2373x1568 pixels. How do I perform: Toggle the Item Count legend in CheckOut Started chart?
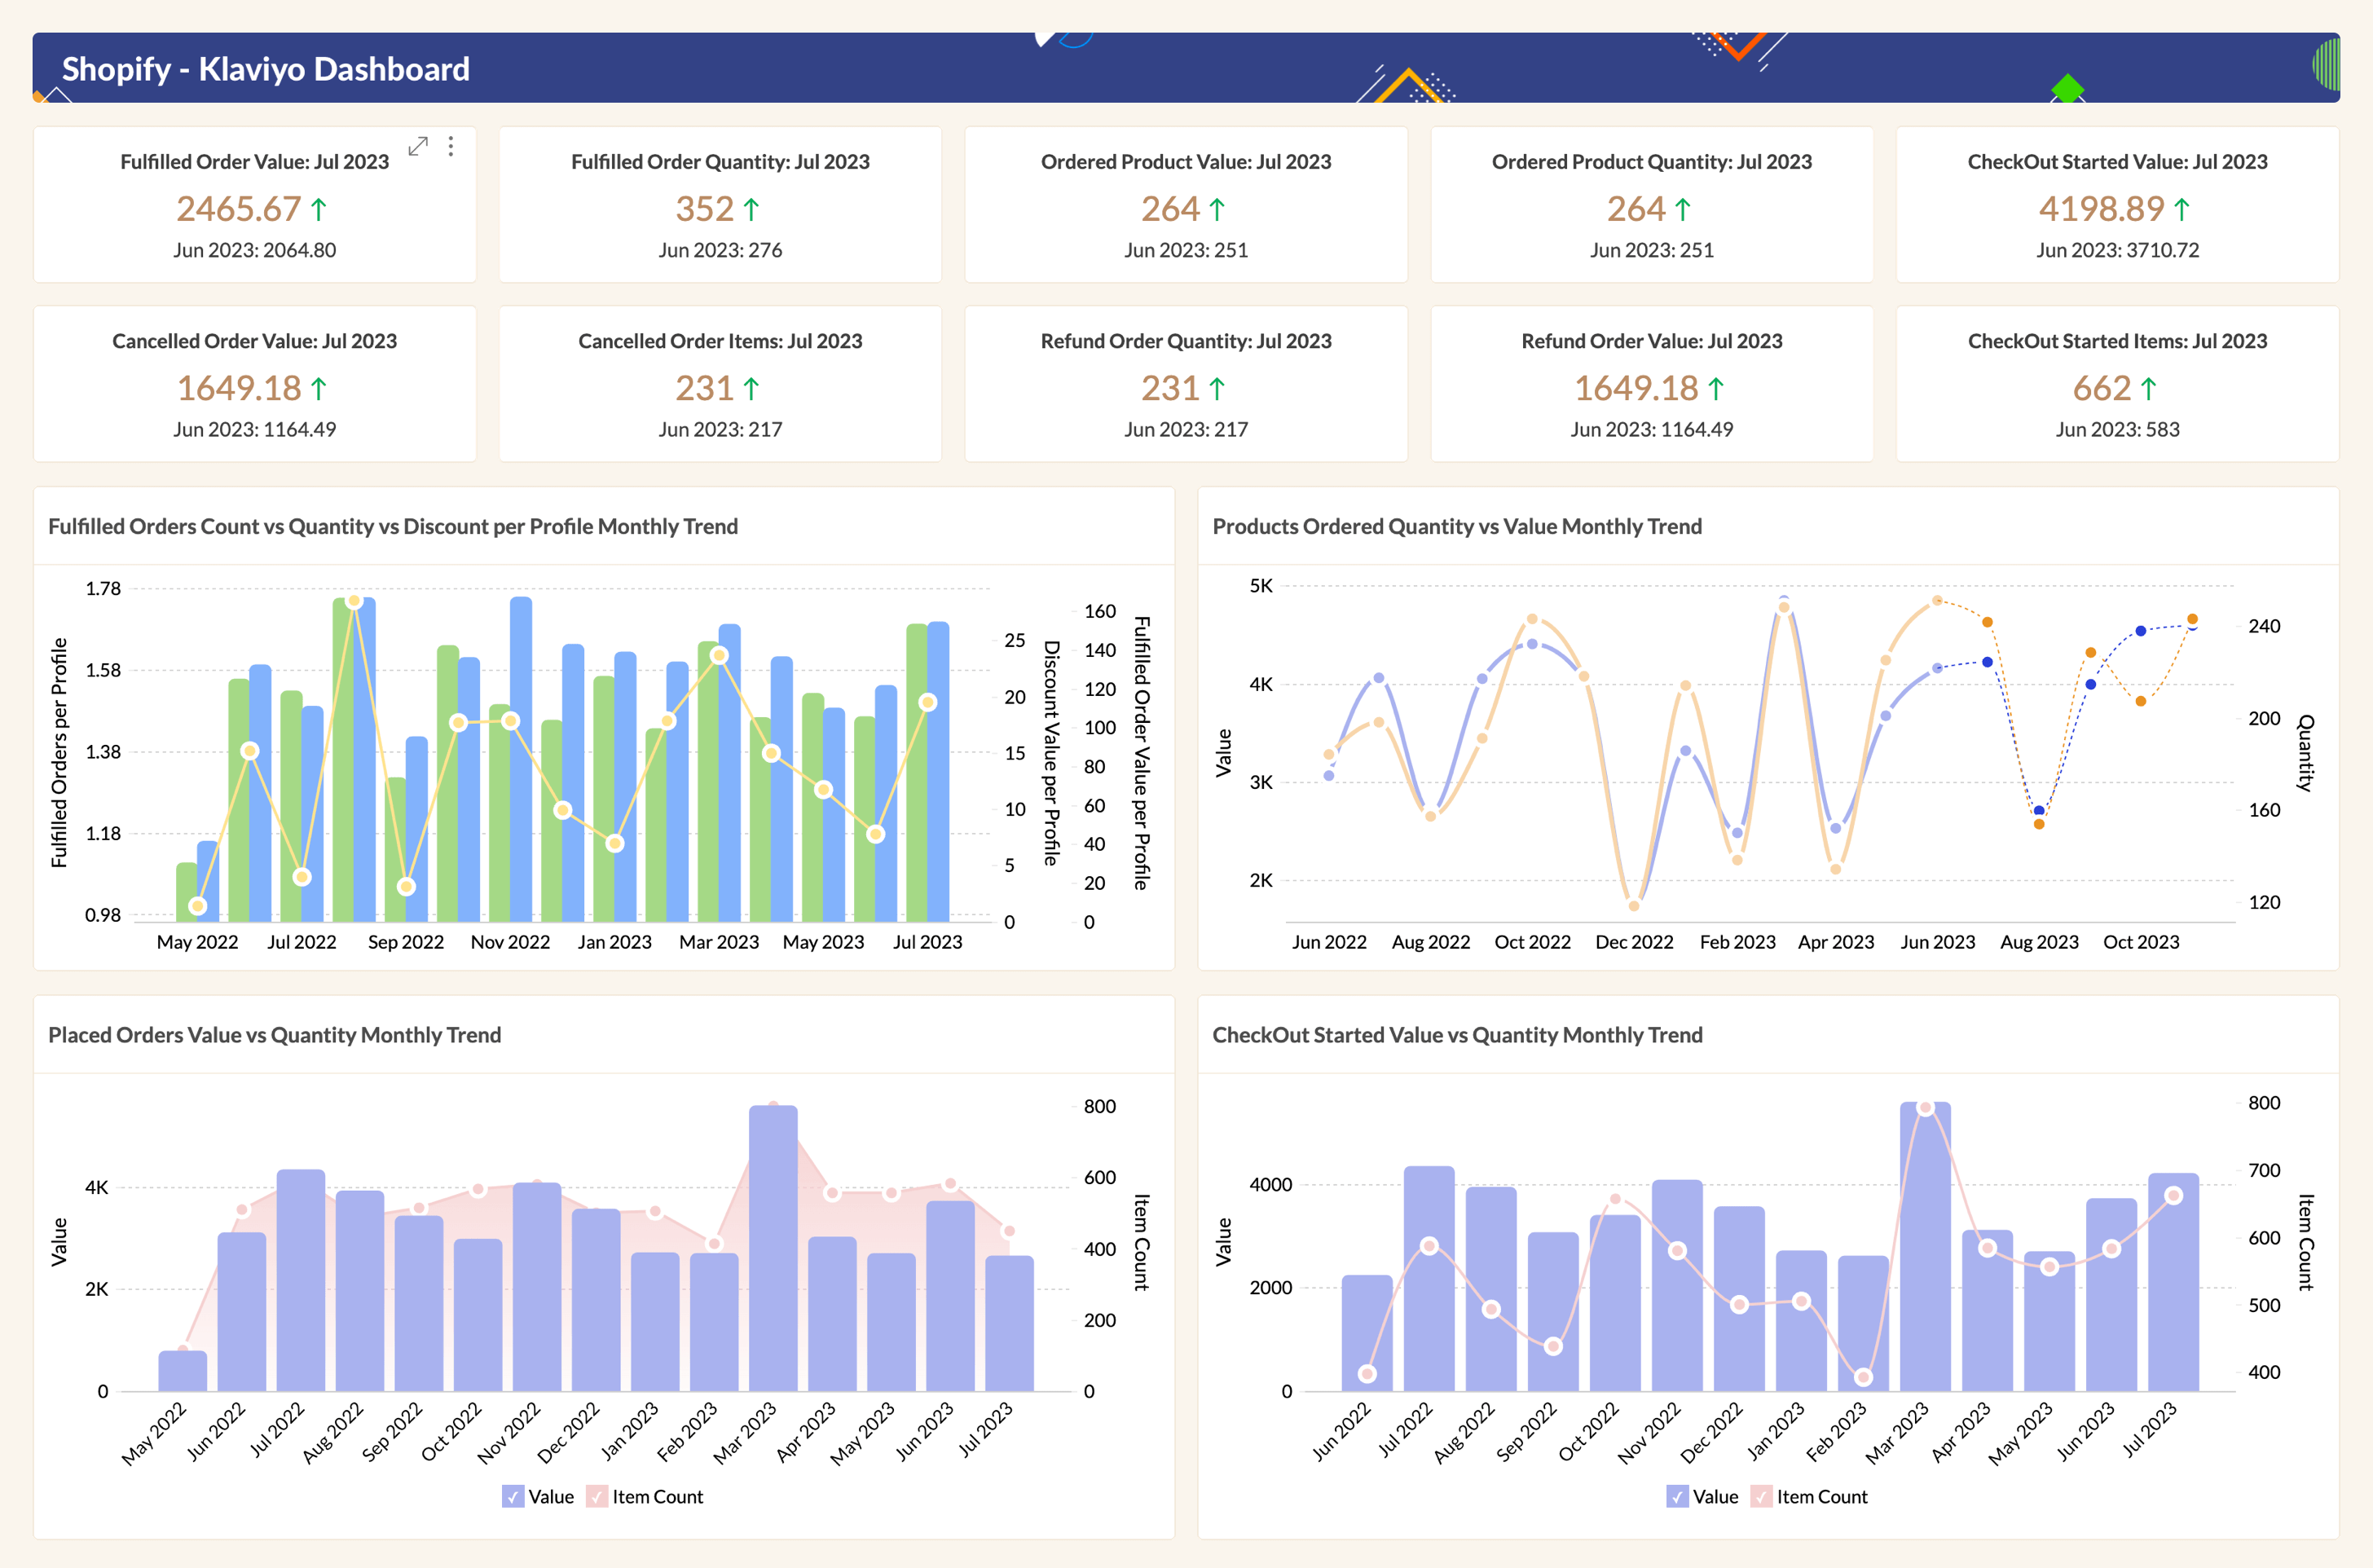[1761, 1497]
